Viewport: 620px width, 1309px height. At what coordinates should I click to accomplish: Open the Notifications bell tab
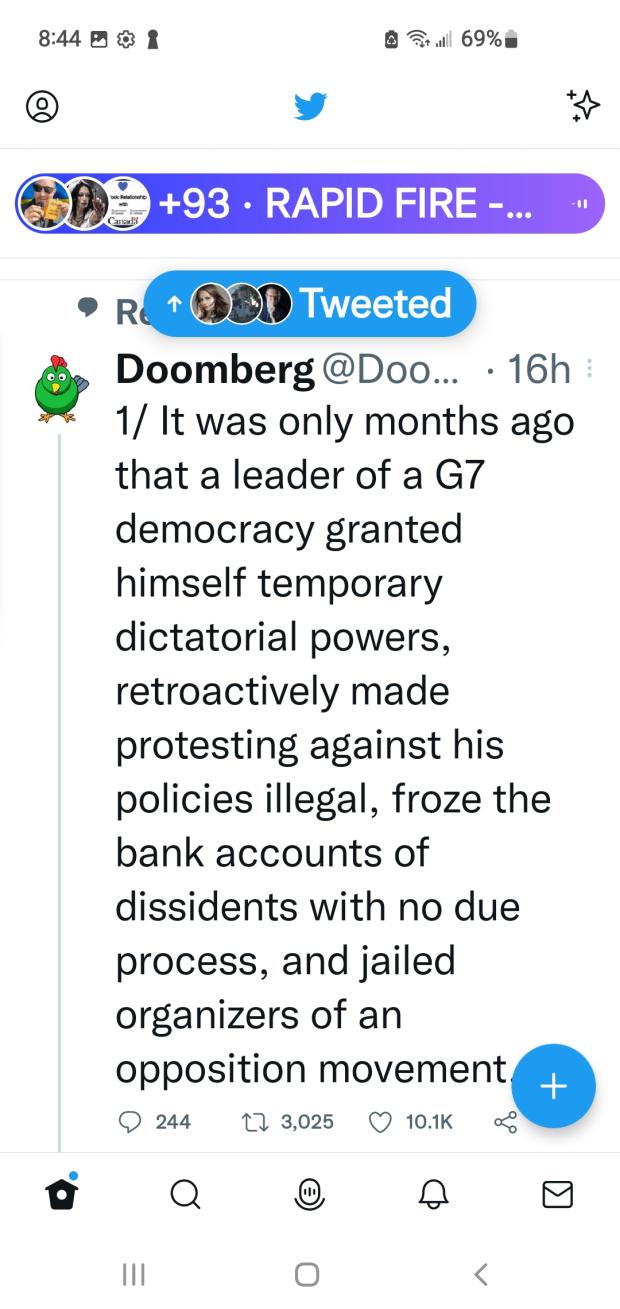click(433, 1193)
